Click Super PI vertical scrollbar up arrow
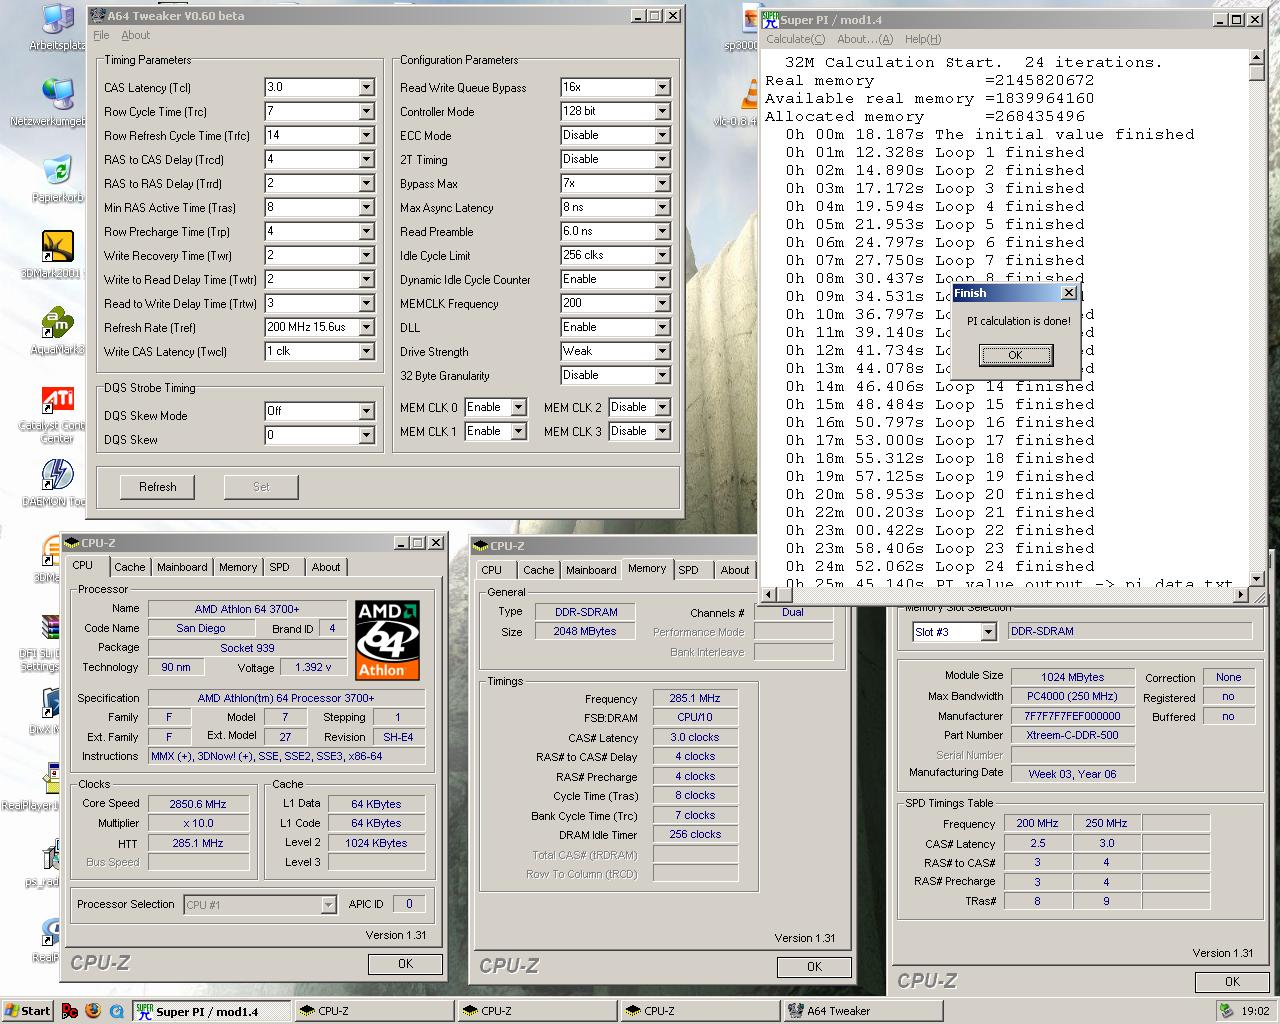 coord(1256,60)
